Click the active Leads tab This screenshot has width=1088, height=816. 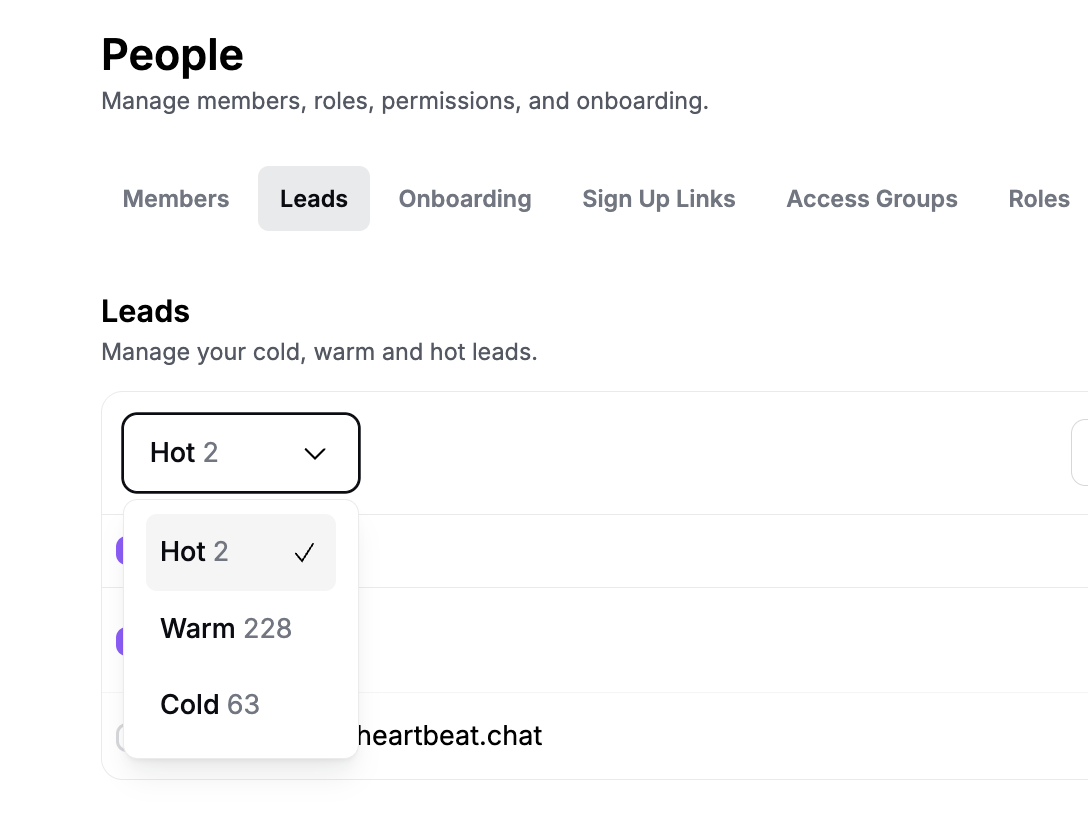[x=314, y=198]
